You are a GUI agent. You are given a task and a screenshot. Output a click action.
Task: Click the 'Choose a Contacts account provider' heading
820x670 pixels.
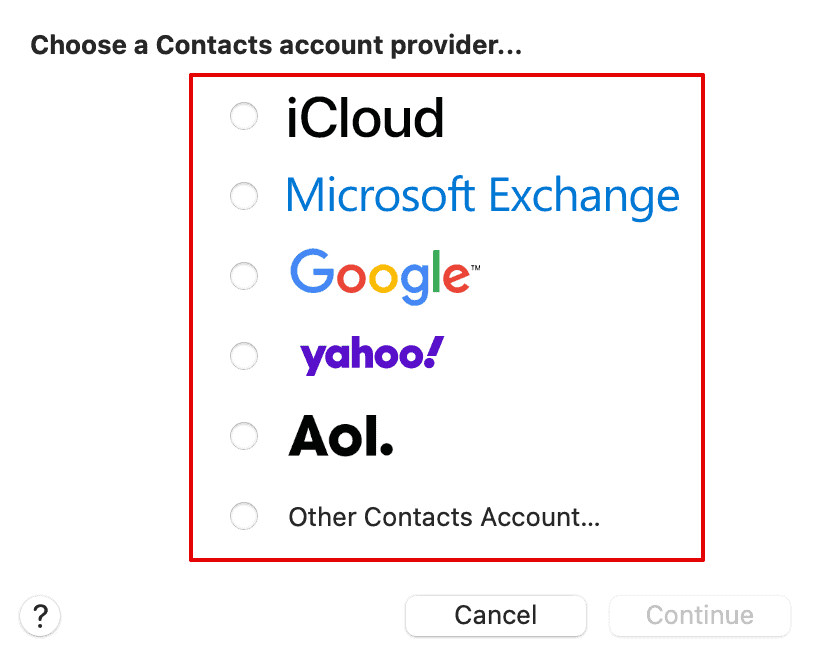[277, 46]
